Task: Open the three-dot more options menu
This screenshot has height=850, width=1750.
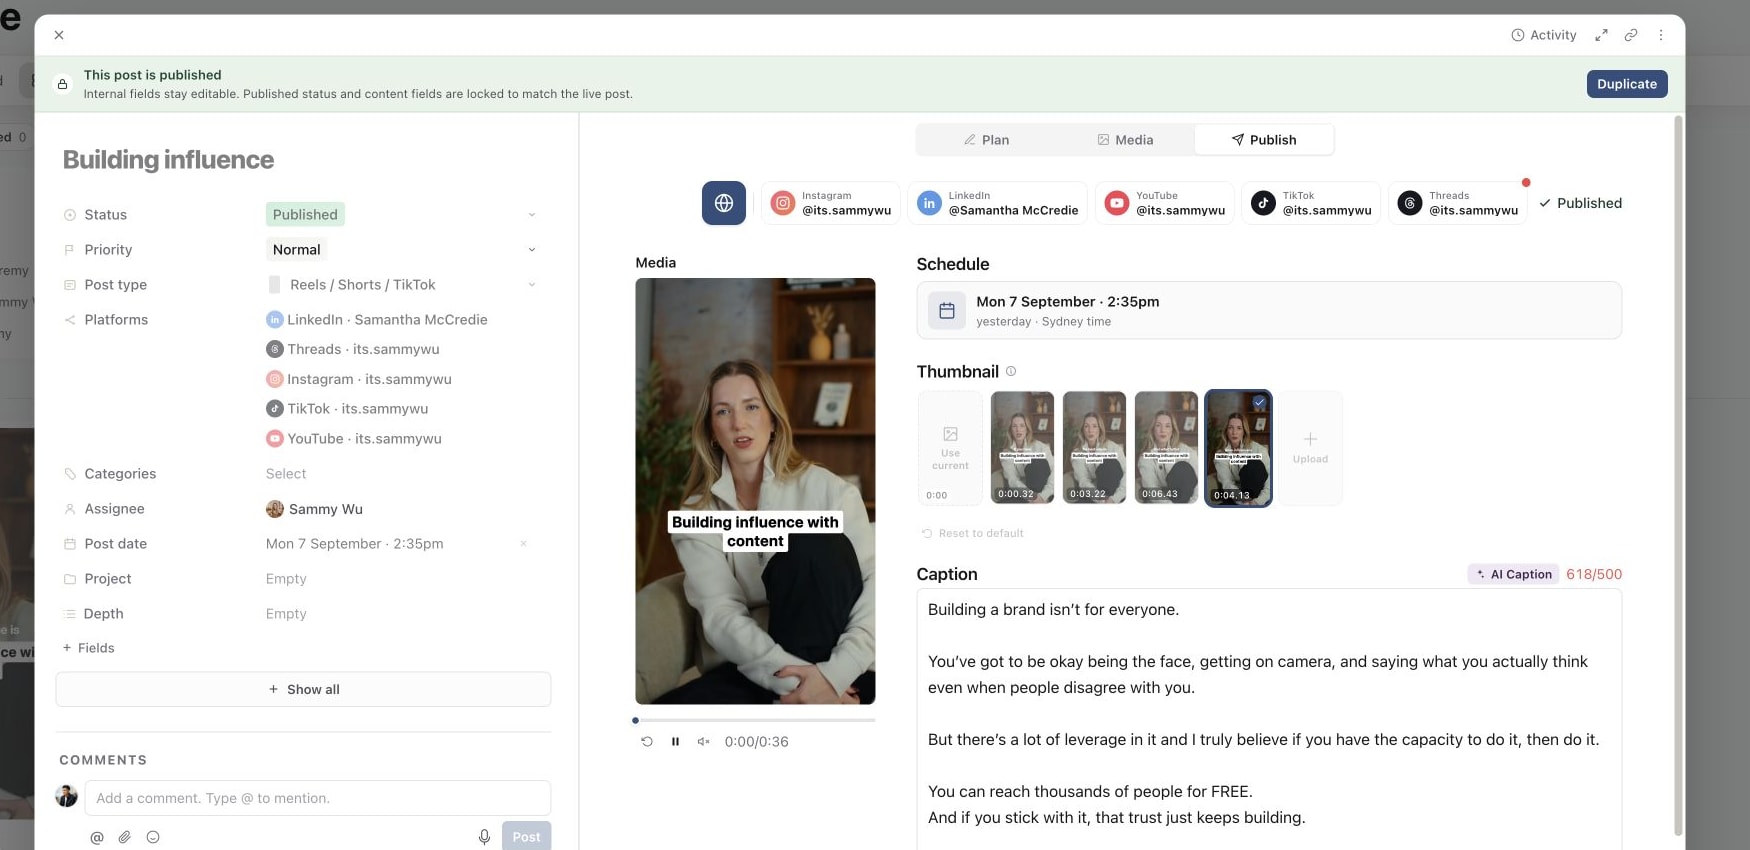Action: pos(1661,35)
